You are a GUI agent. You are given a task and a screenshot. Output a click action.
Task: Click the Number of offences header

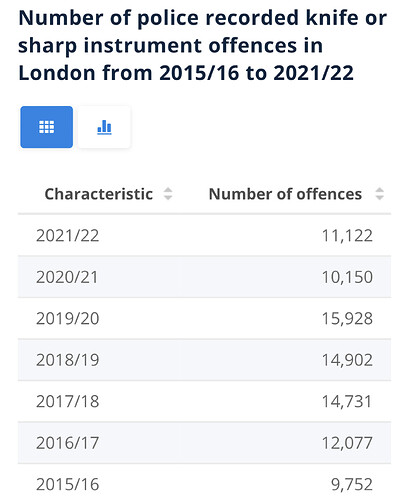(285, 194)
